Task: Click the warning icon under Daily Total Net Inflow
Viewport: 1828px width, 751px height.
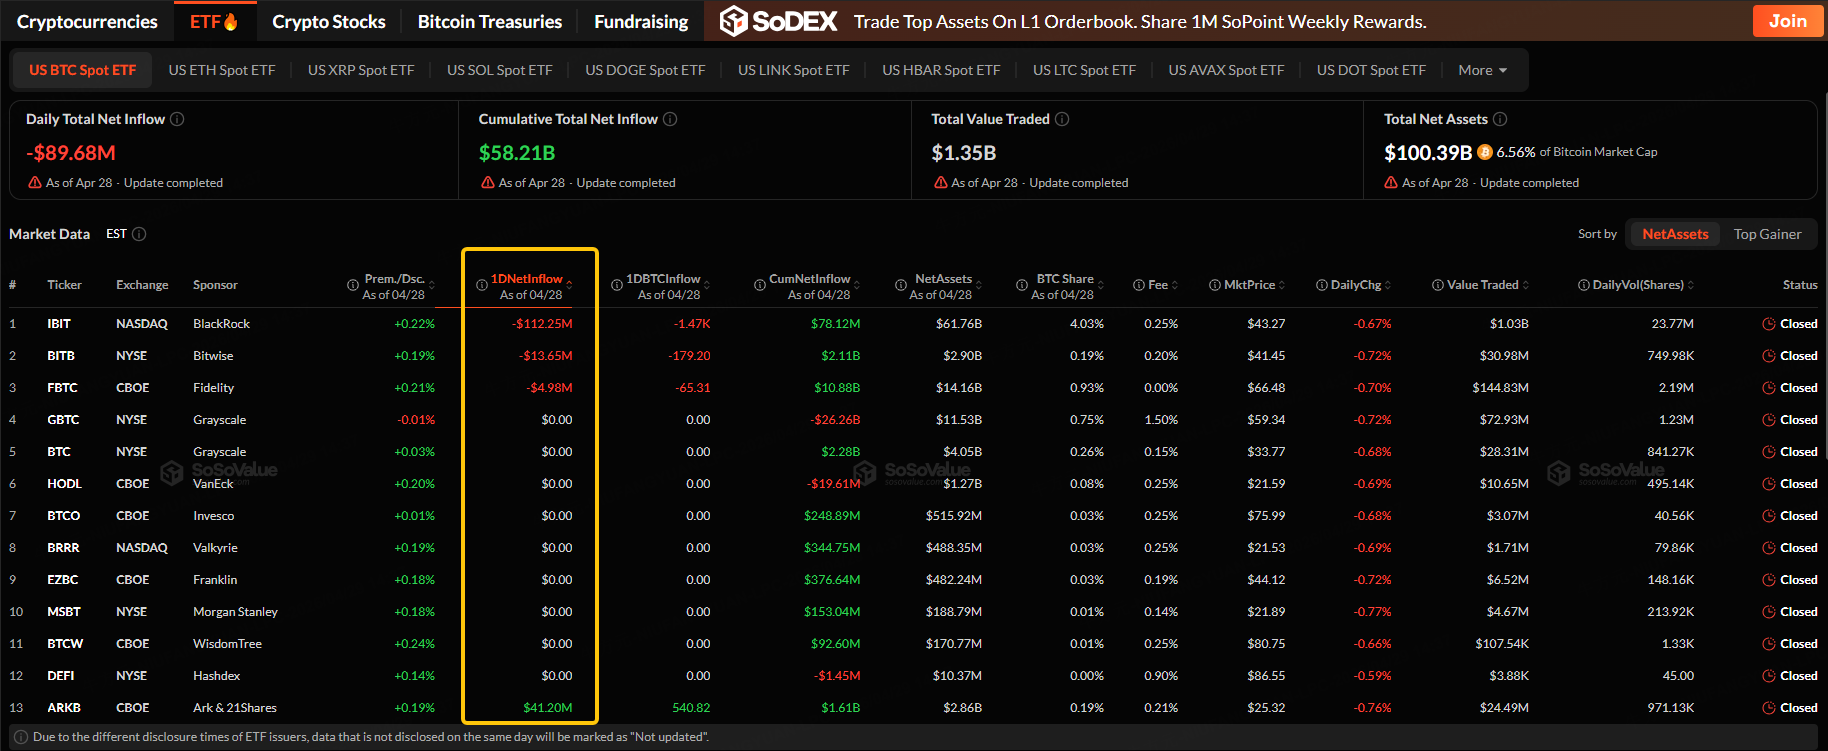Action: tap(35, 183)
